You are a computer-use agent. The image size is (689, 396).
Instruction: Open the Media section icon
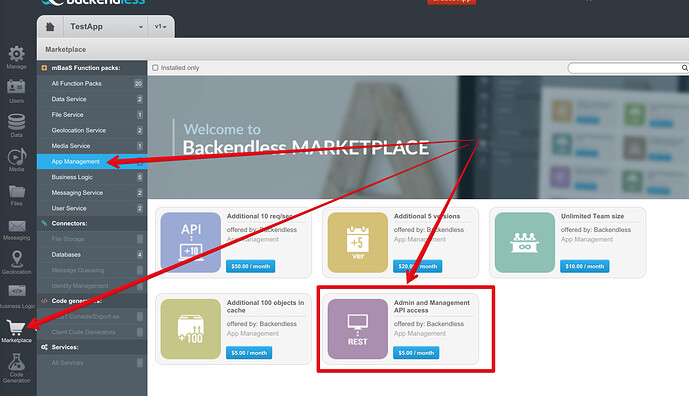pyautogui.click(x=17, y=157)
